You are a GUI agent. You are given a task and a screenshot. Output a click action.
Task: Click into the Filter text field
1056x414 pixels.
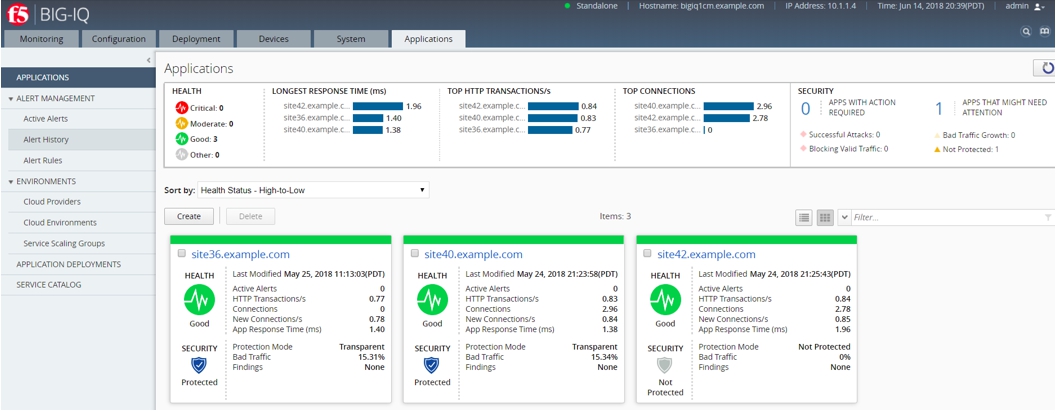945,217
